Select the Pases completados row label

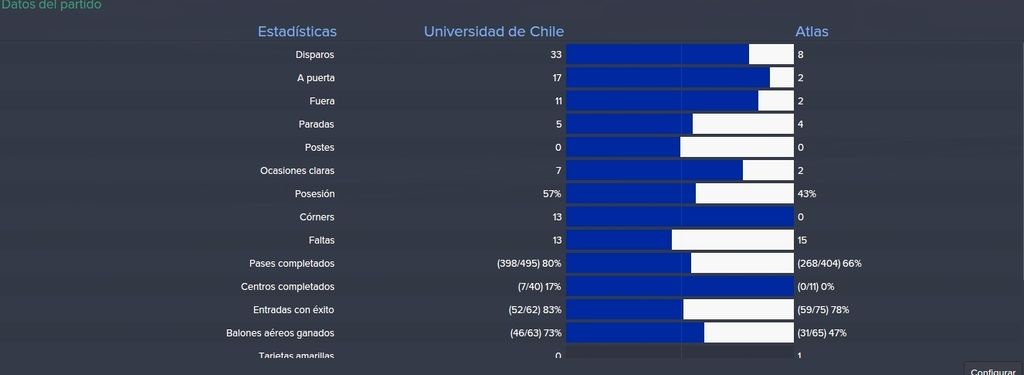pyautogui.click(x=292, y=263)
